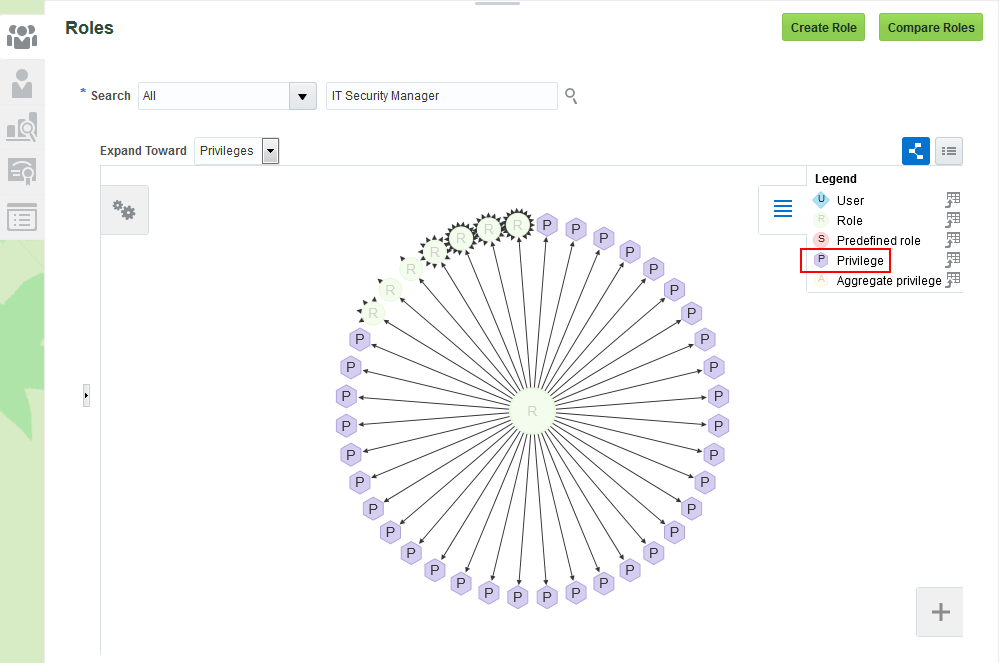Open the Users tab in left sidebar
The image size is (999, 663).
22,82
